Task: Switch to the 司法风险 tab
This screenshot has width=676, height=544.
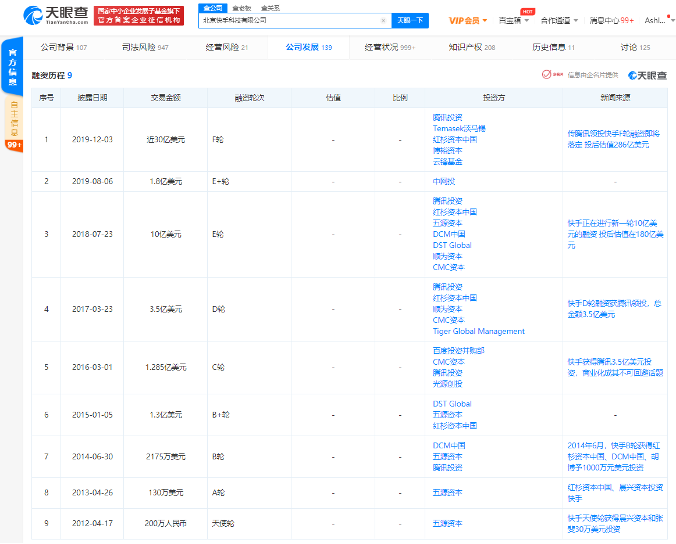Action: [145, 47]
